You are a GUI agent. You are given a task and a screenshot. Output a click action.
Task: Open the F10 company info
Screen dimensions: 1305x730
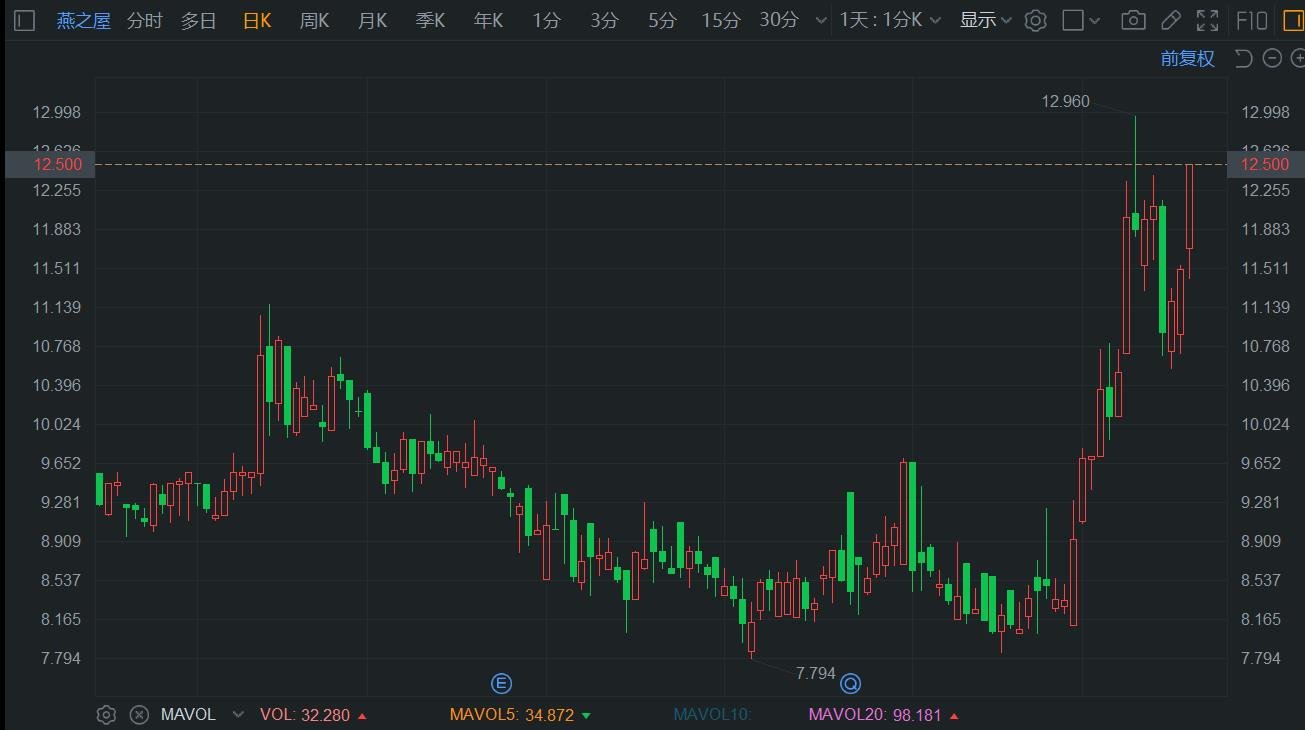click(x=1252, y=20)
